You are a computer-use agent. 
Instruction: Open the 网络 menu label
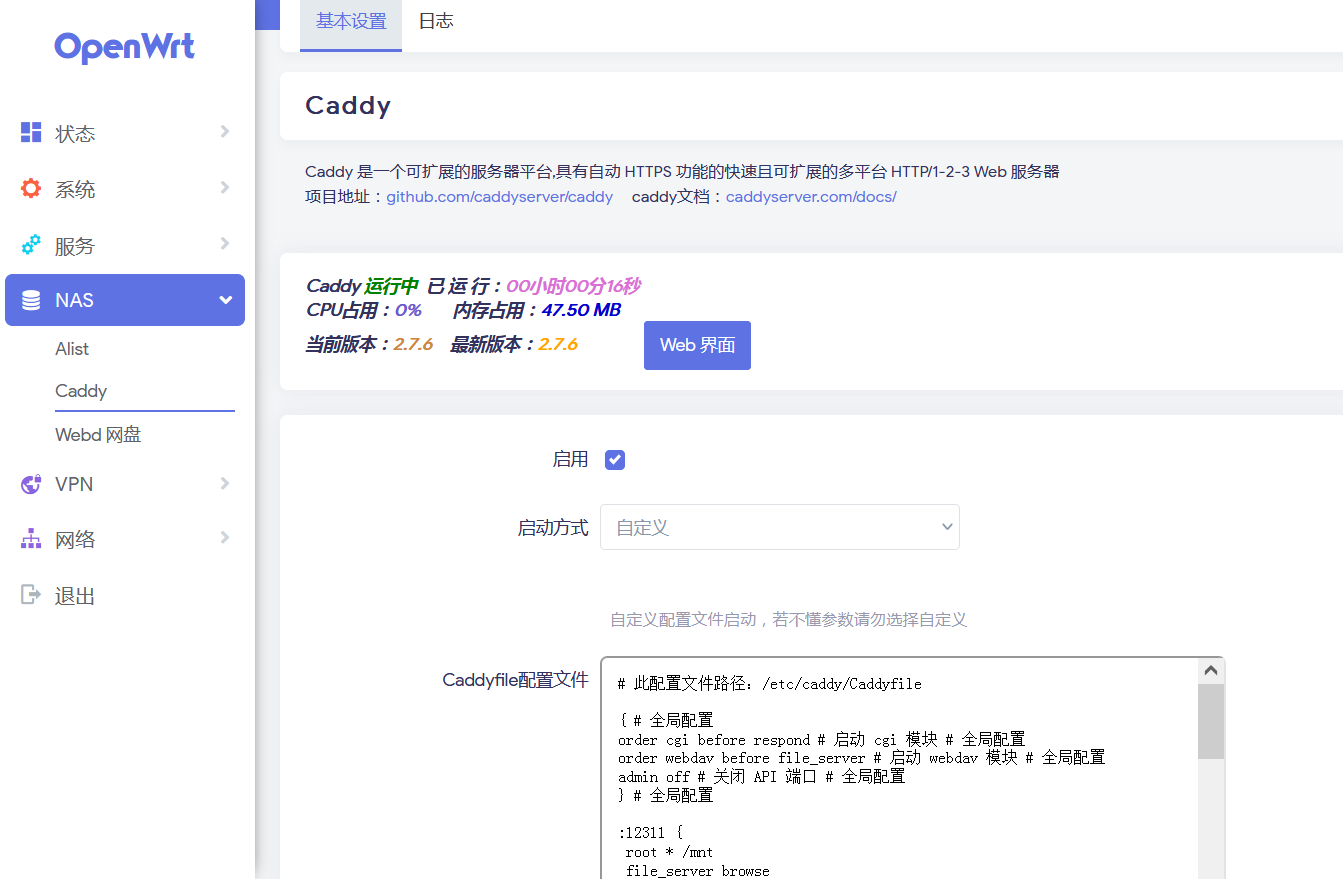(75, 540)
